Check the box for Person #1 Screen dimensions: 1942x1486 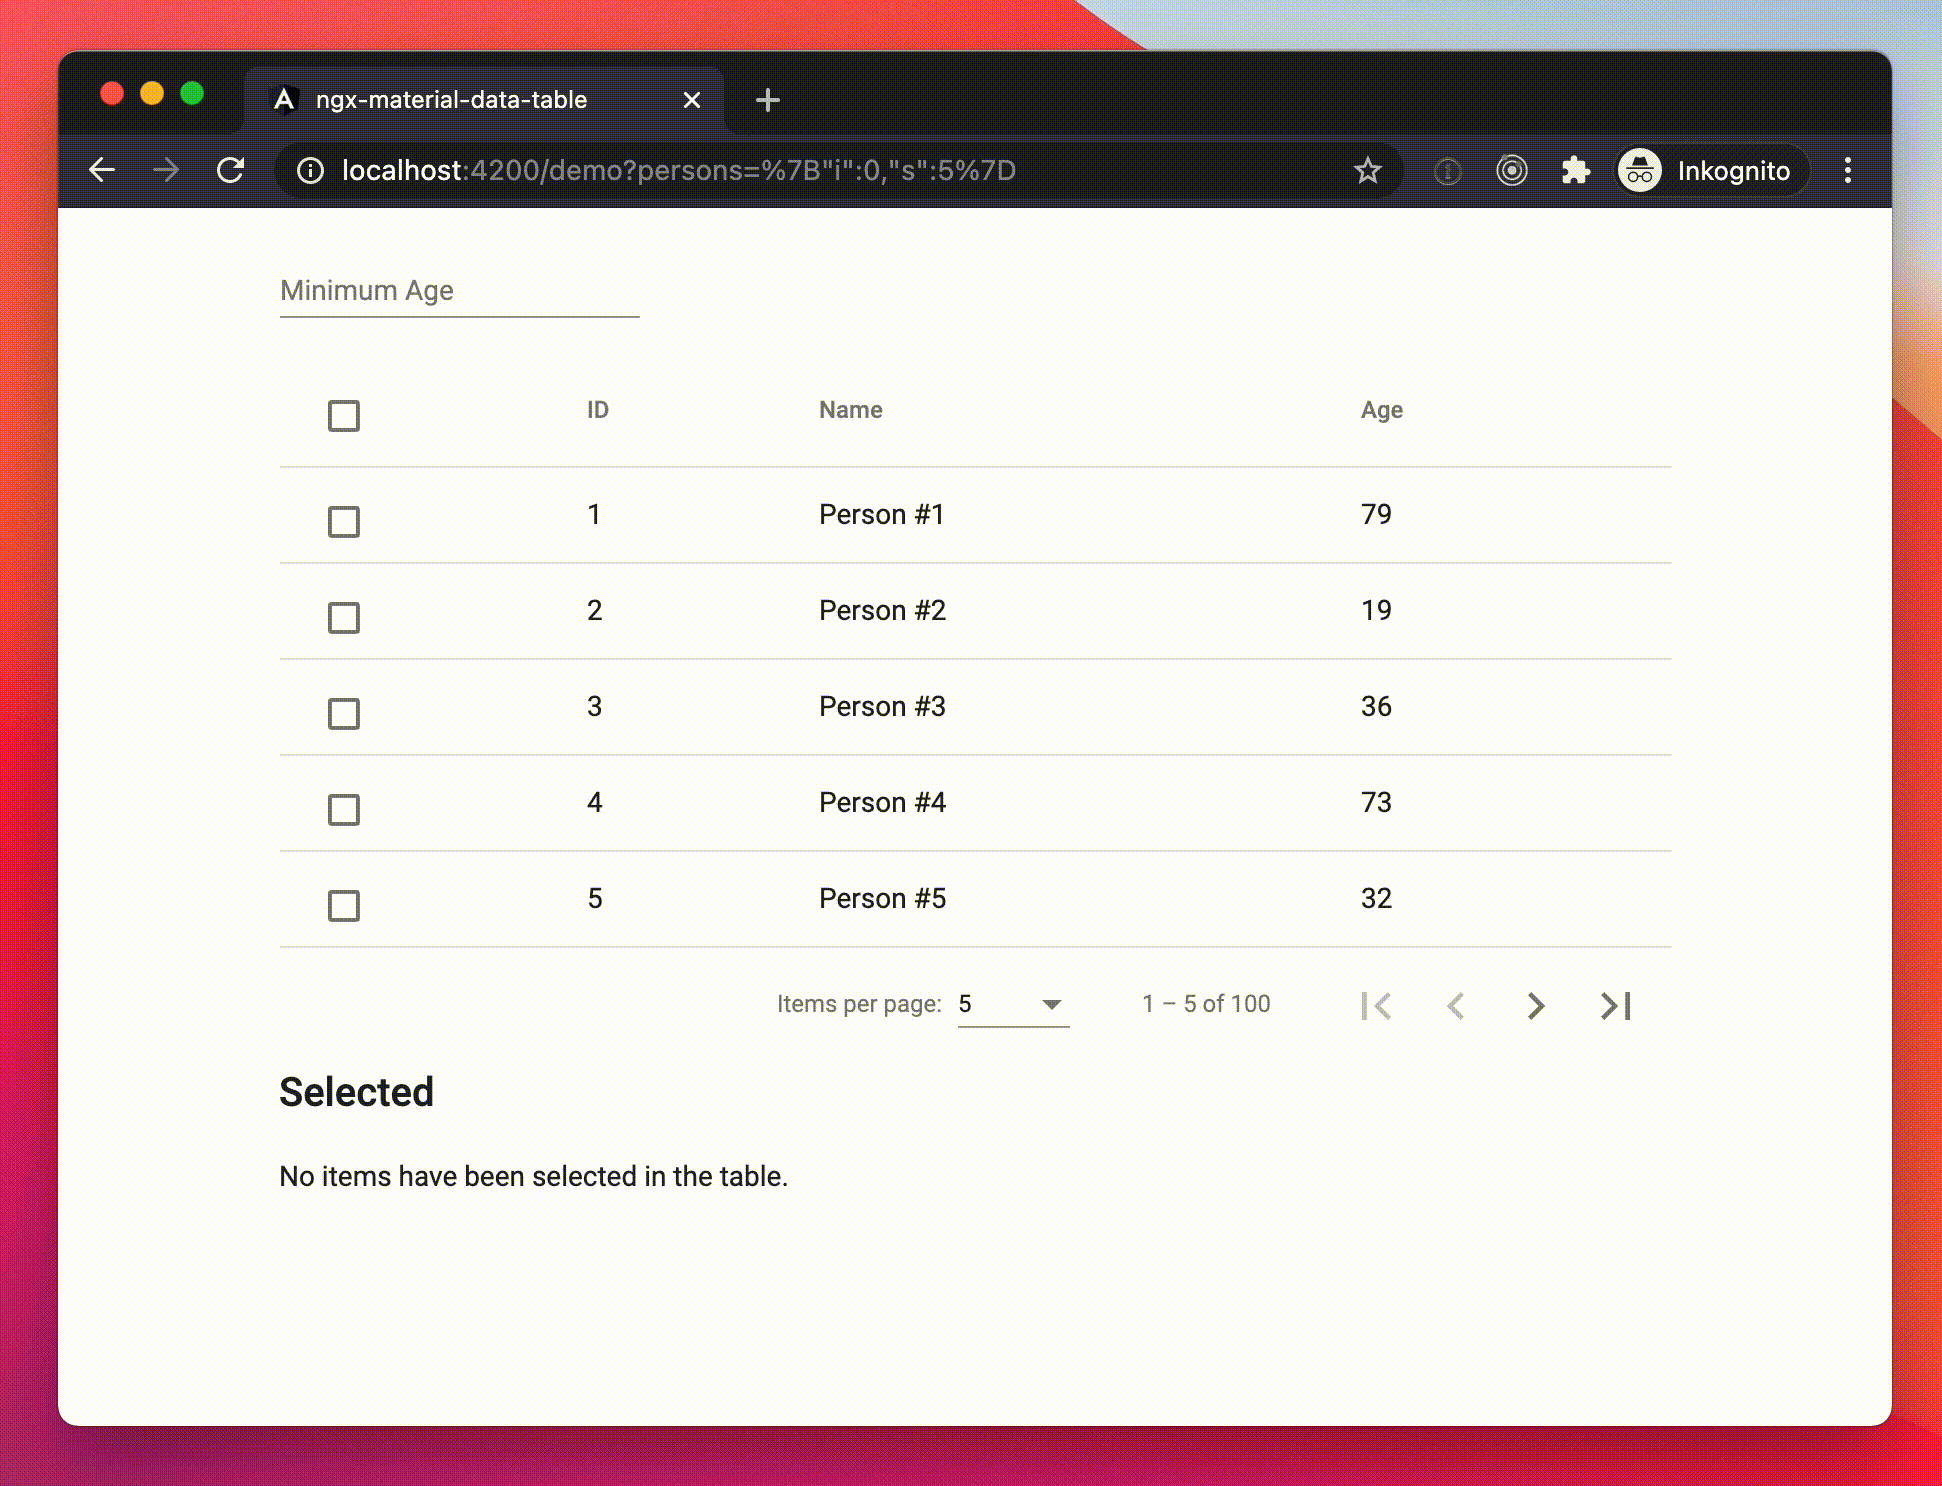[344, 521]
